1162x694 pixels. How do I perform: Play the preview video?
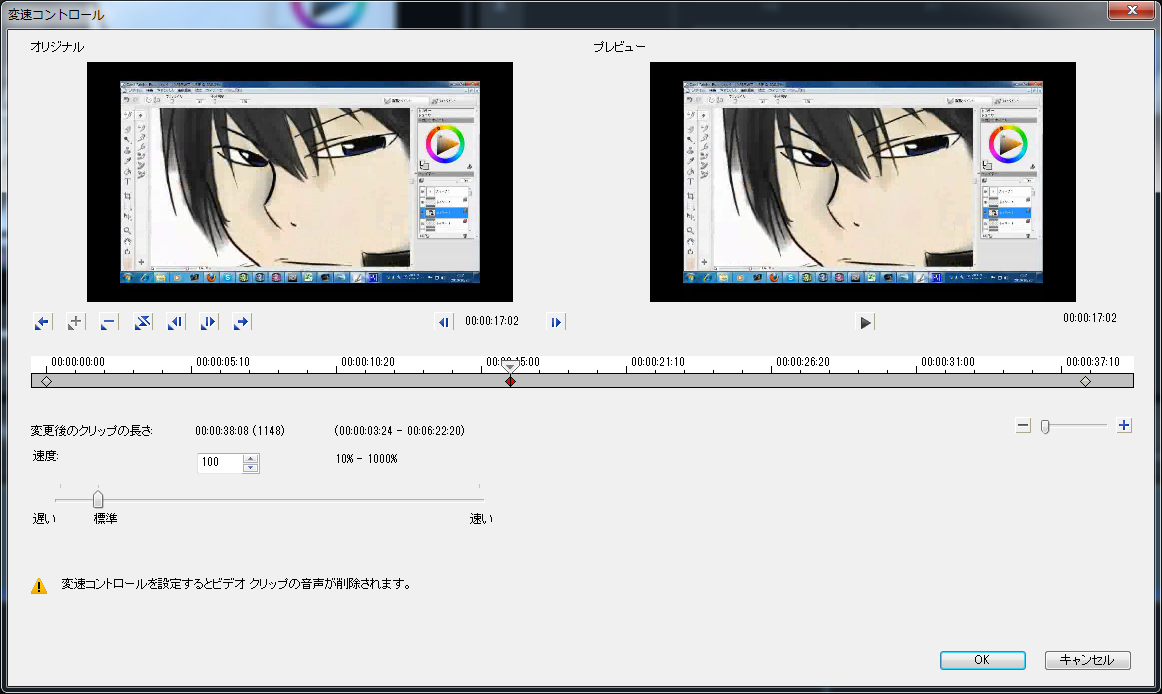[x=865, y=322]
